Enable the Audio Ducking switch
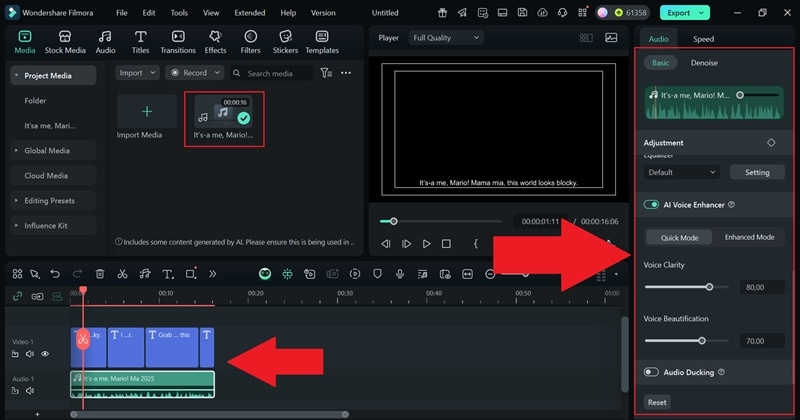800x420 pixels. click(651, 372)
